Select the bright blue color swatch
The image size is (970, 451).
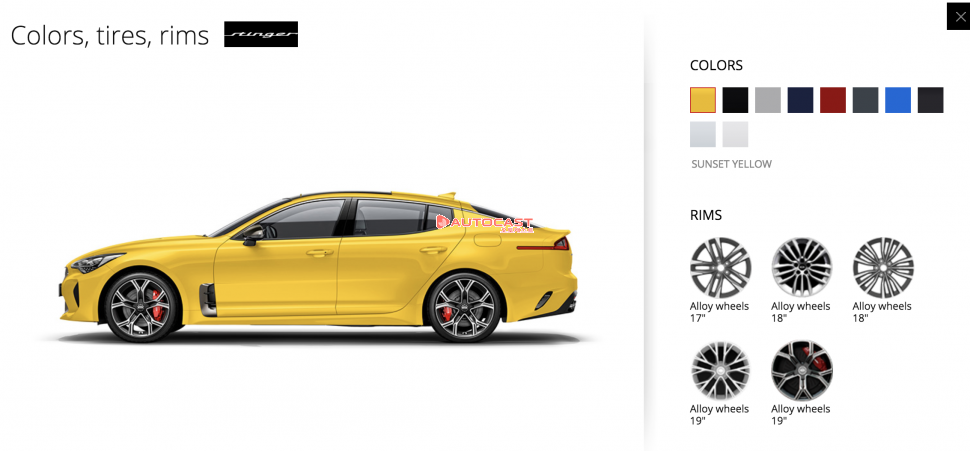pyautogui.click(x=898, y=100)
